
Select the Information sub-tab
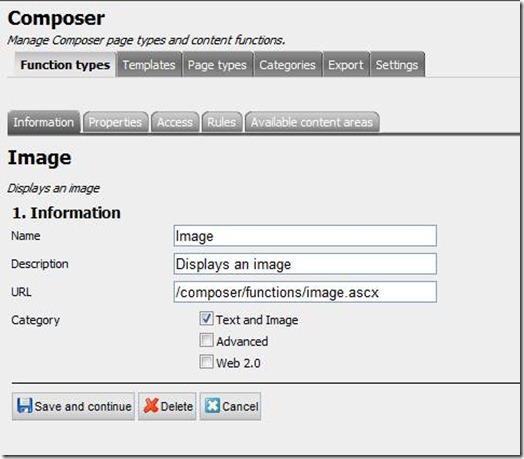[x=44, y=122]
